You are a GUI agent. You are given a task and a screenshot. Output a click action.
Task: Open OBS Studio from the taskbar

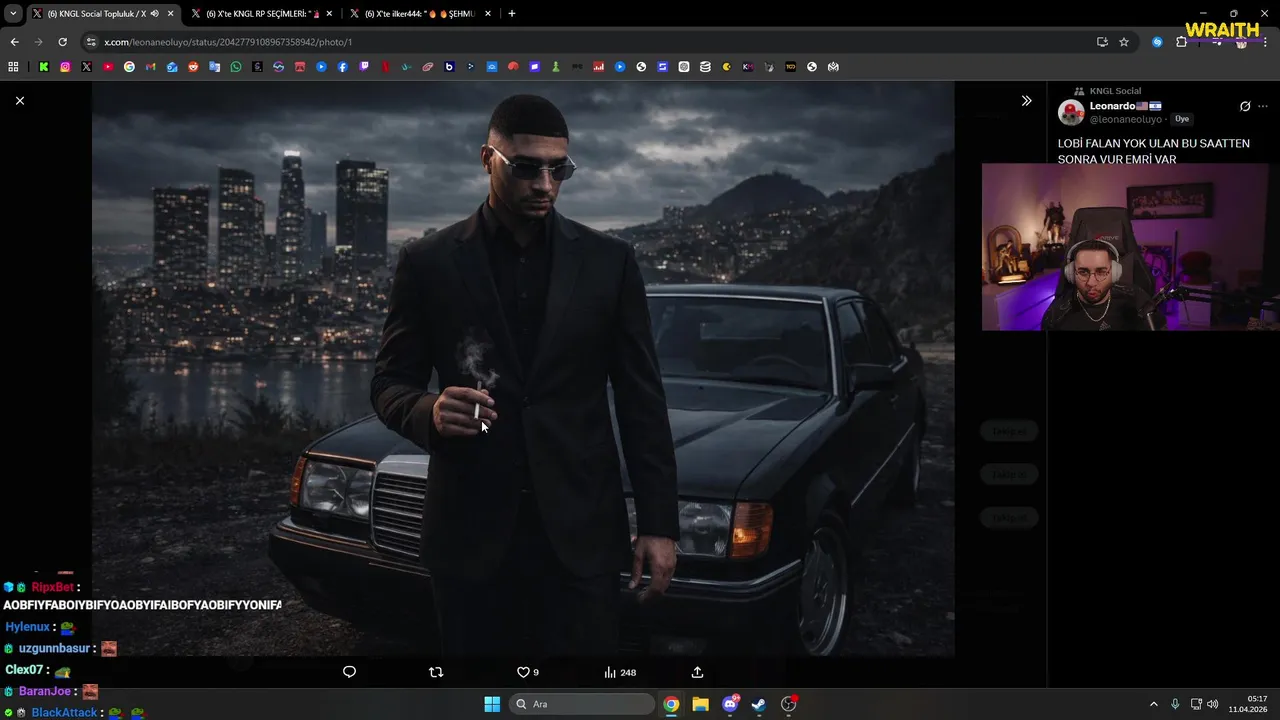pyautogui.click(x=789, y=704)
